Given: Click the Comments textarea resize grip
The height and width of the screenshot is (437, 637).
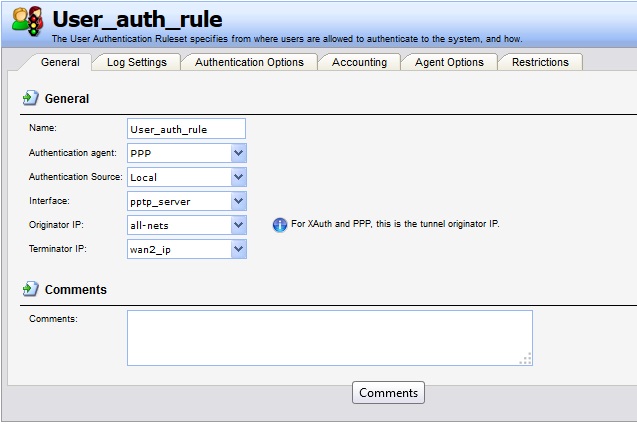Looking at the screenshot, I should click(x=526, y=359).
